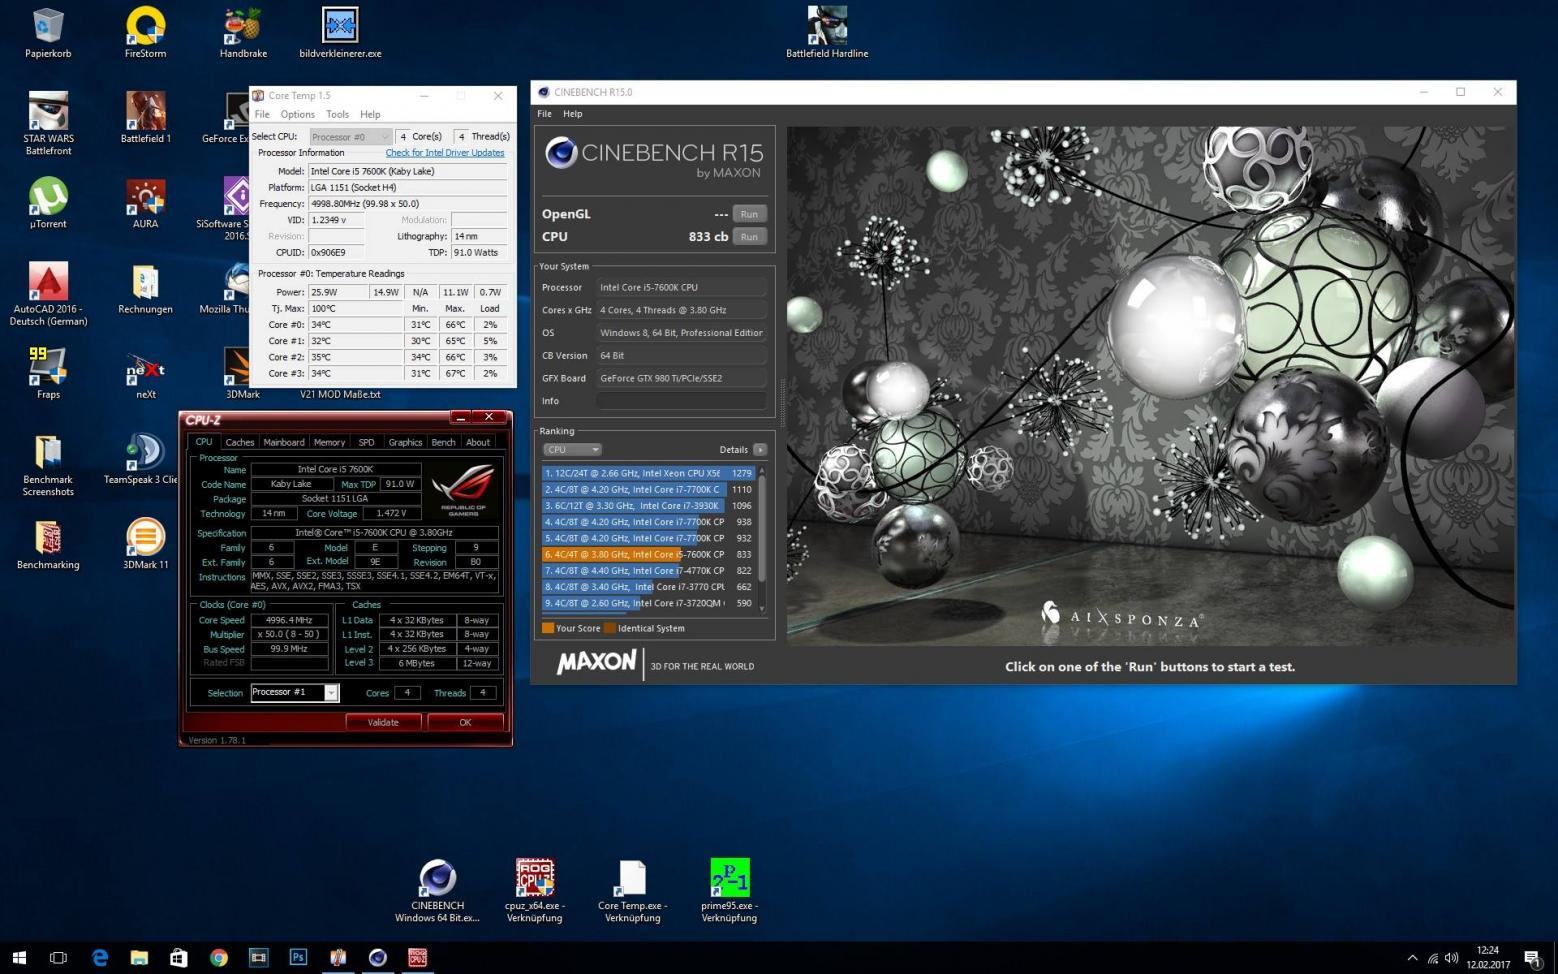
Task: Open the Core Temp.exe shortcut icon
Action: (632, 891)
